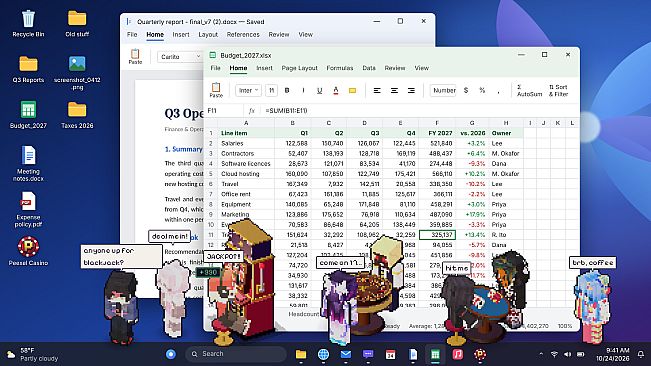Open the Calendar taskbar icon
The width and height of the screenshot is (651, 366).
click(x=390, y=354)
